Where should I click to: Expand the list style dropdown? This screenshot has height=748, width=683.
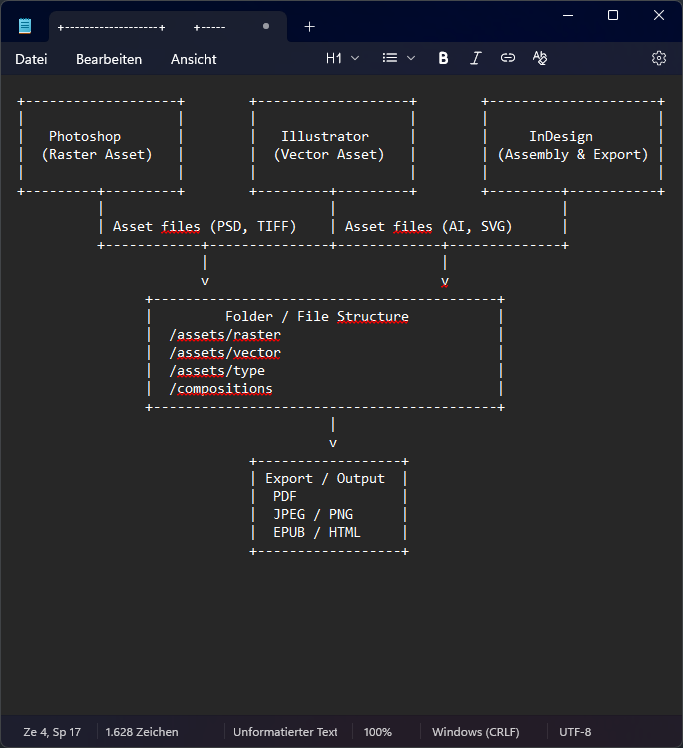399,58
